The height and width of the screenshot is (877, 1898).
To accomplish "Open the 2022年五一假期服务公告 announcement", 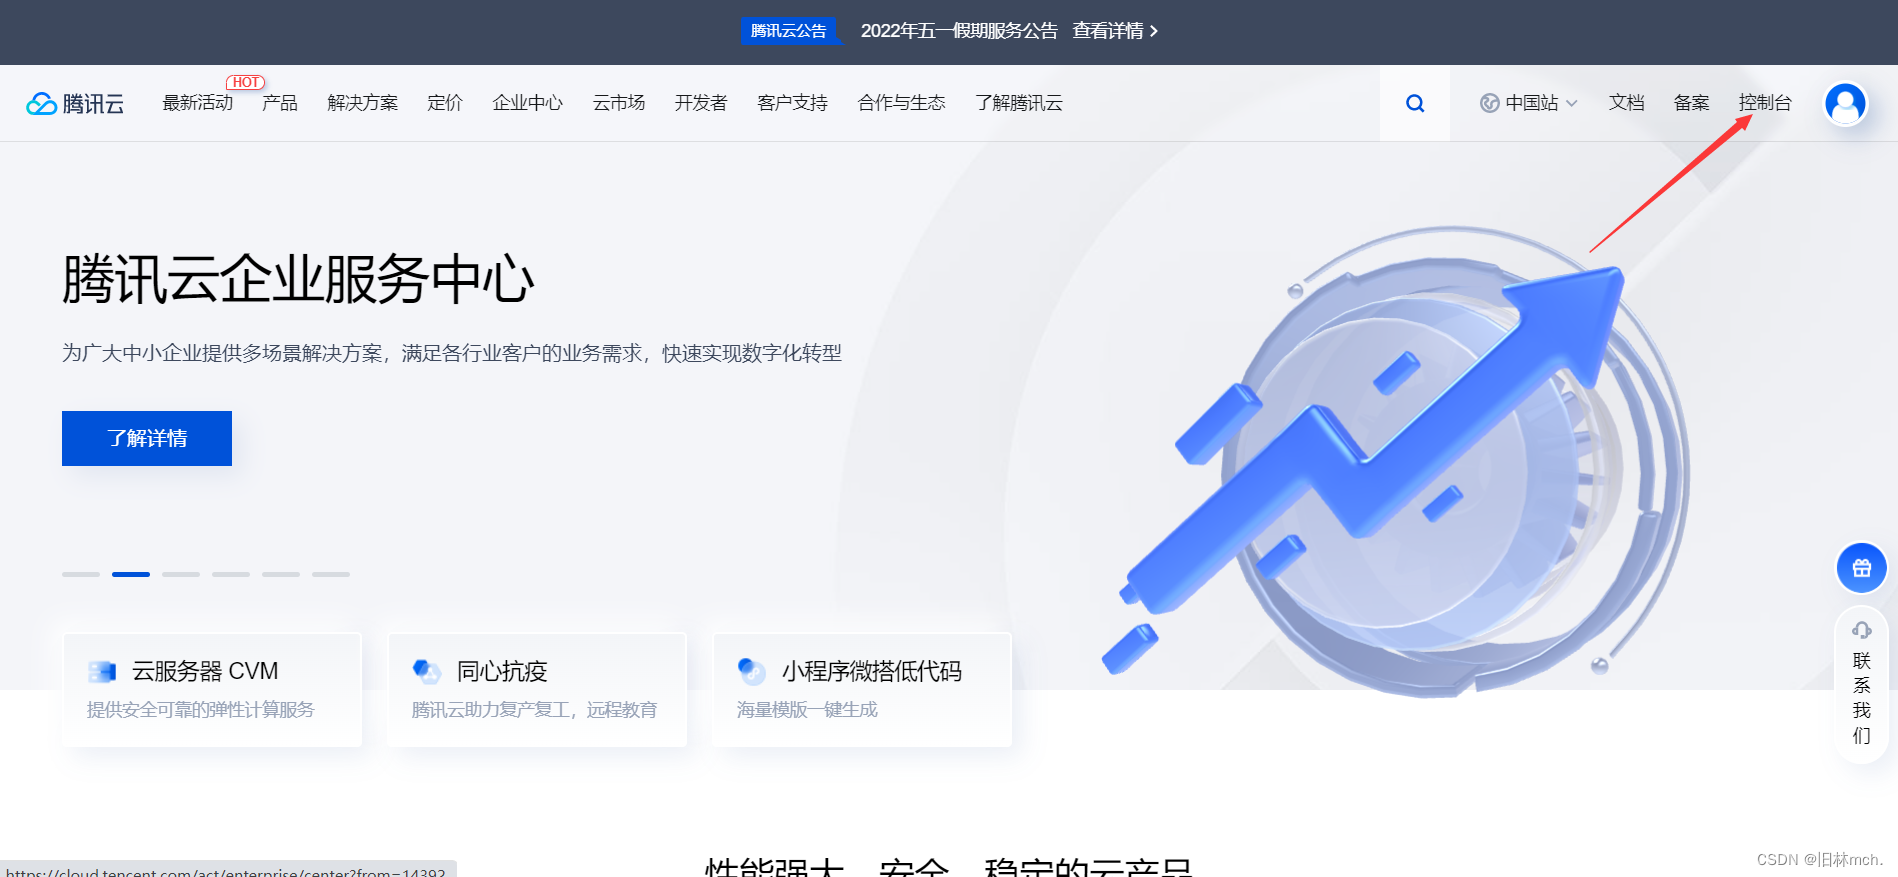I will pyautogui.click(x=959, y=31).
